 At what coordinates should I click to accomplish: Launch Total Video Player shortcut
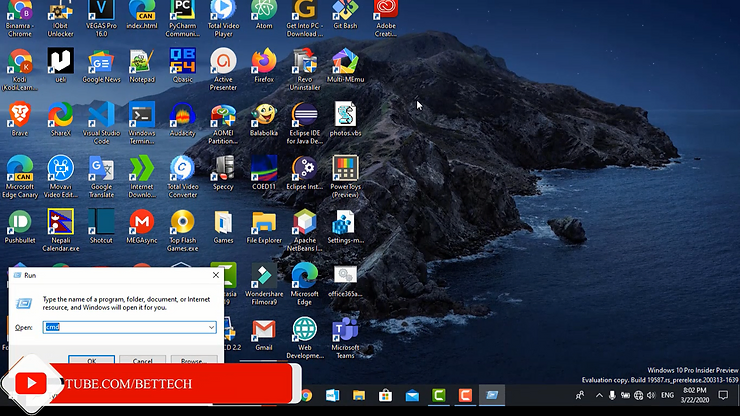(x=223, y=18)
